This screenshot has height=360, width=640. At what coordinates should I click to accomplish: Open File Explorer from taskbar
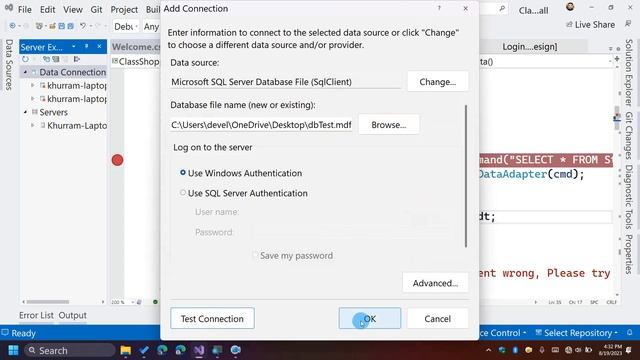click(126, 350)
